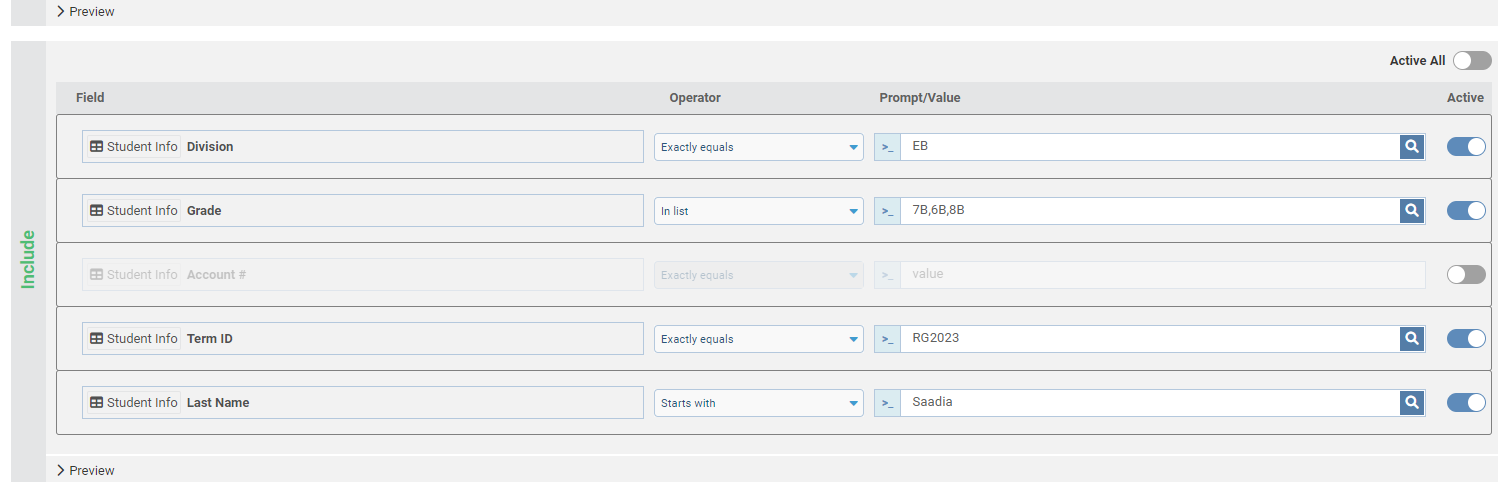Click the Field column header
Image resolution: width=1498 pixels, height=482 pixels.
pyautogui.click(x=90, y=98)
